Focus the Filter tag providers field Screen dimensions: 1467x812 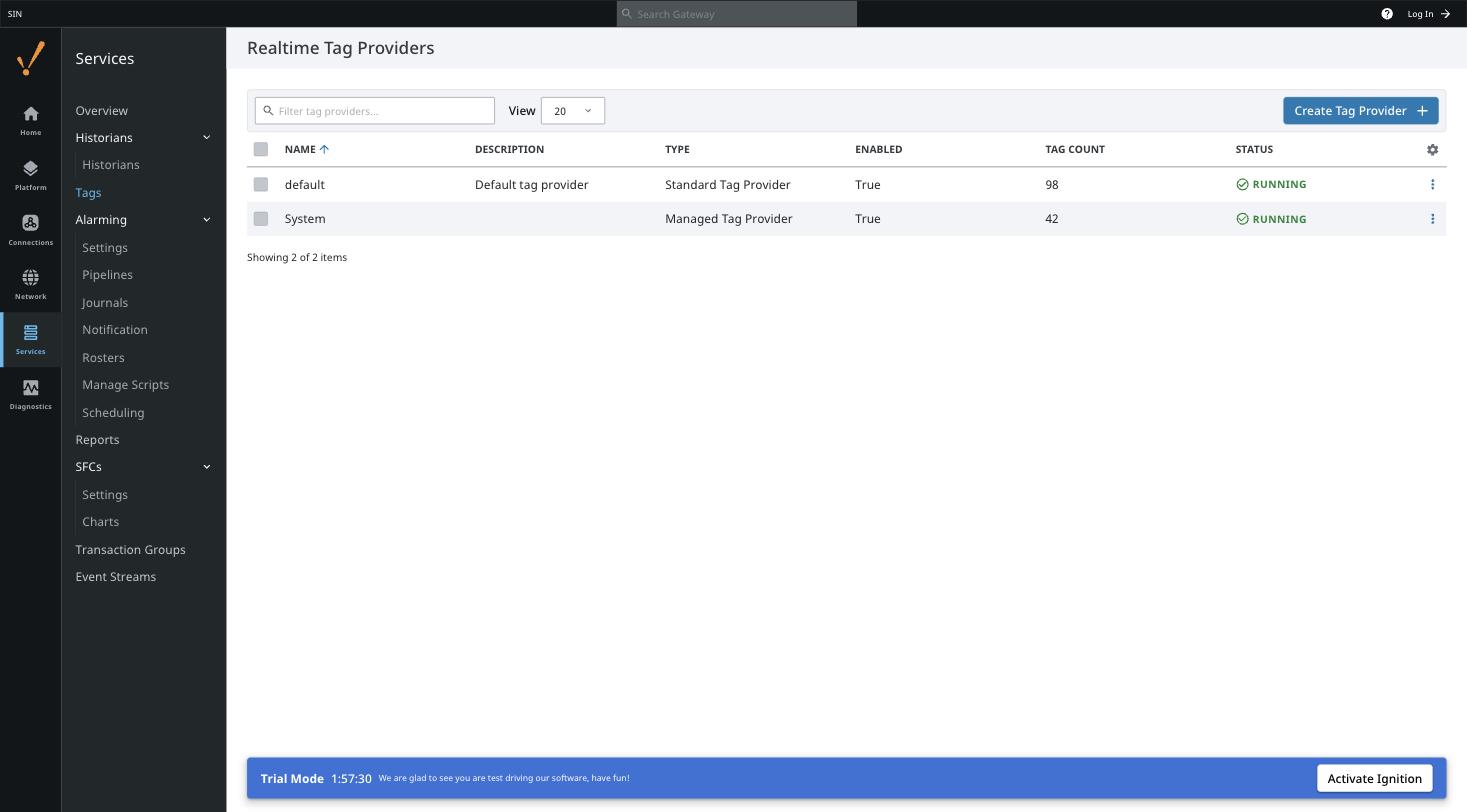375,111
